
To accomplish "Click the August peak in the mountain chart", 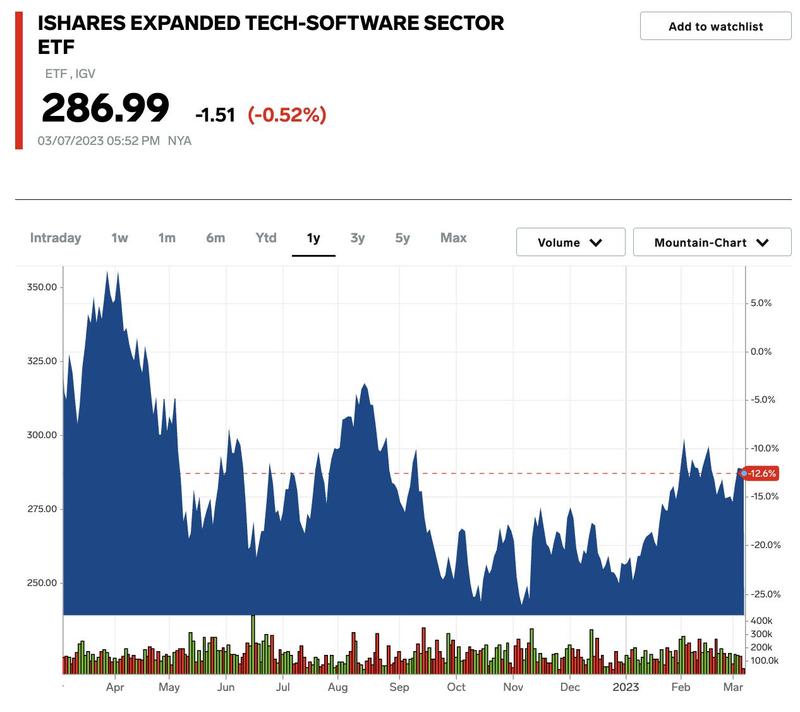I will click(364, 385).
